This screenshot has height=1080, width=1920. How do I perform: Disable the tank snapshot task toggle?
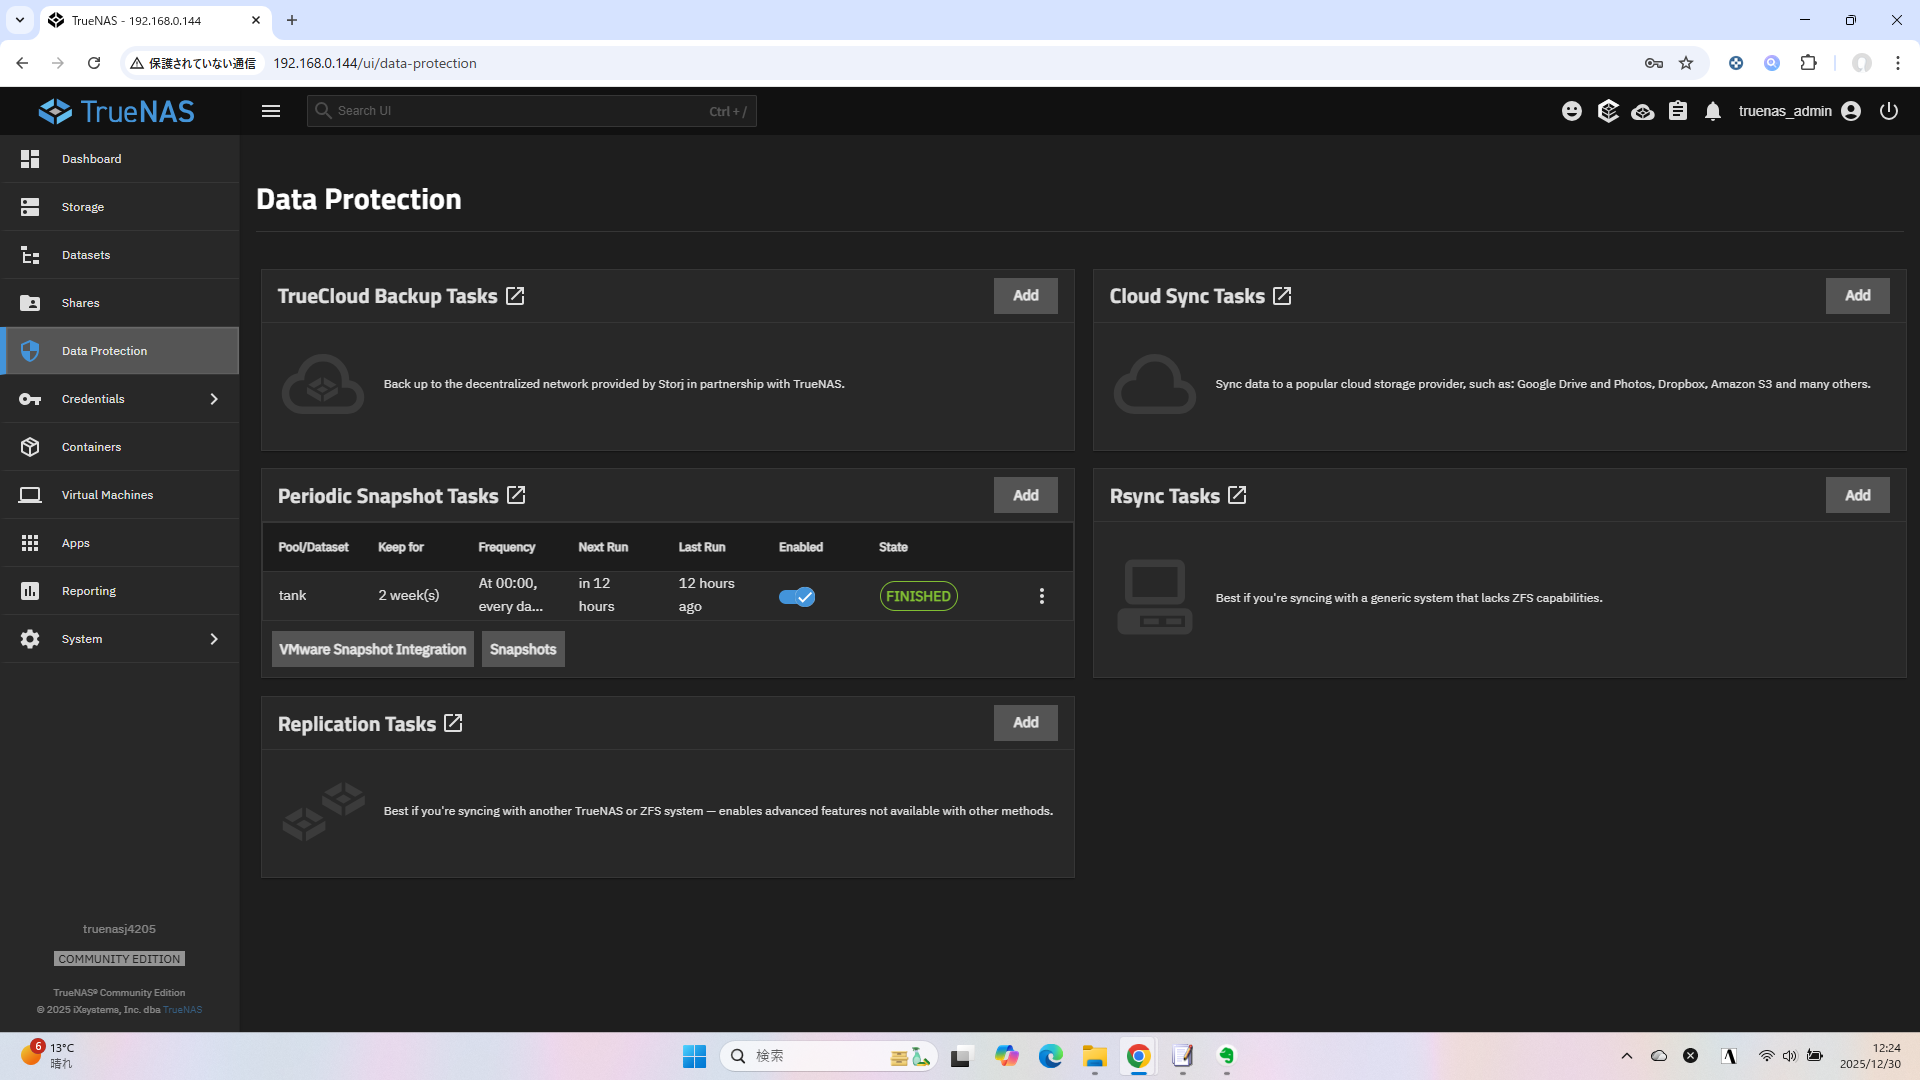pyautogui.click(x=797, y=597)
